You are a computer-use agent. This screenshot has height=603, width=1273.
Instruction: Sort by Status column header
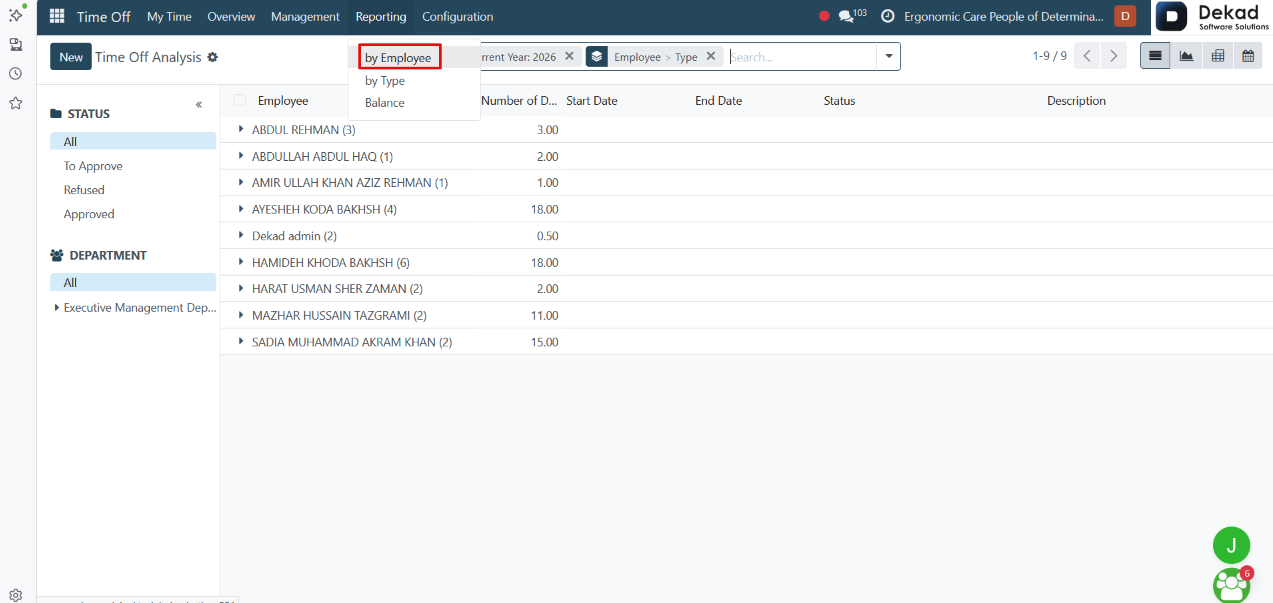[x=840, y=101]
